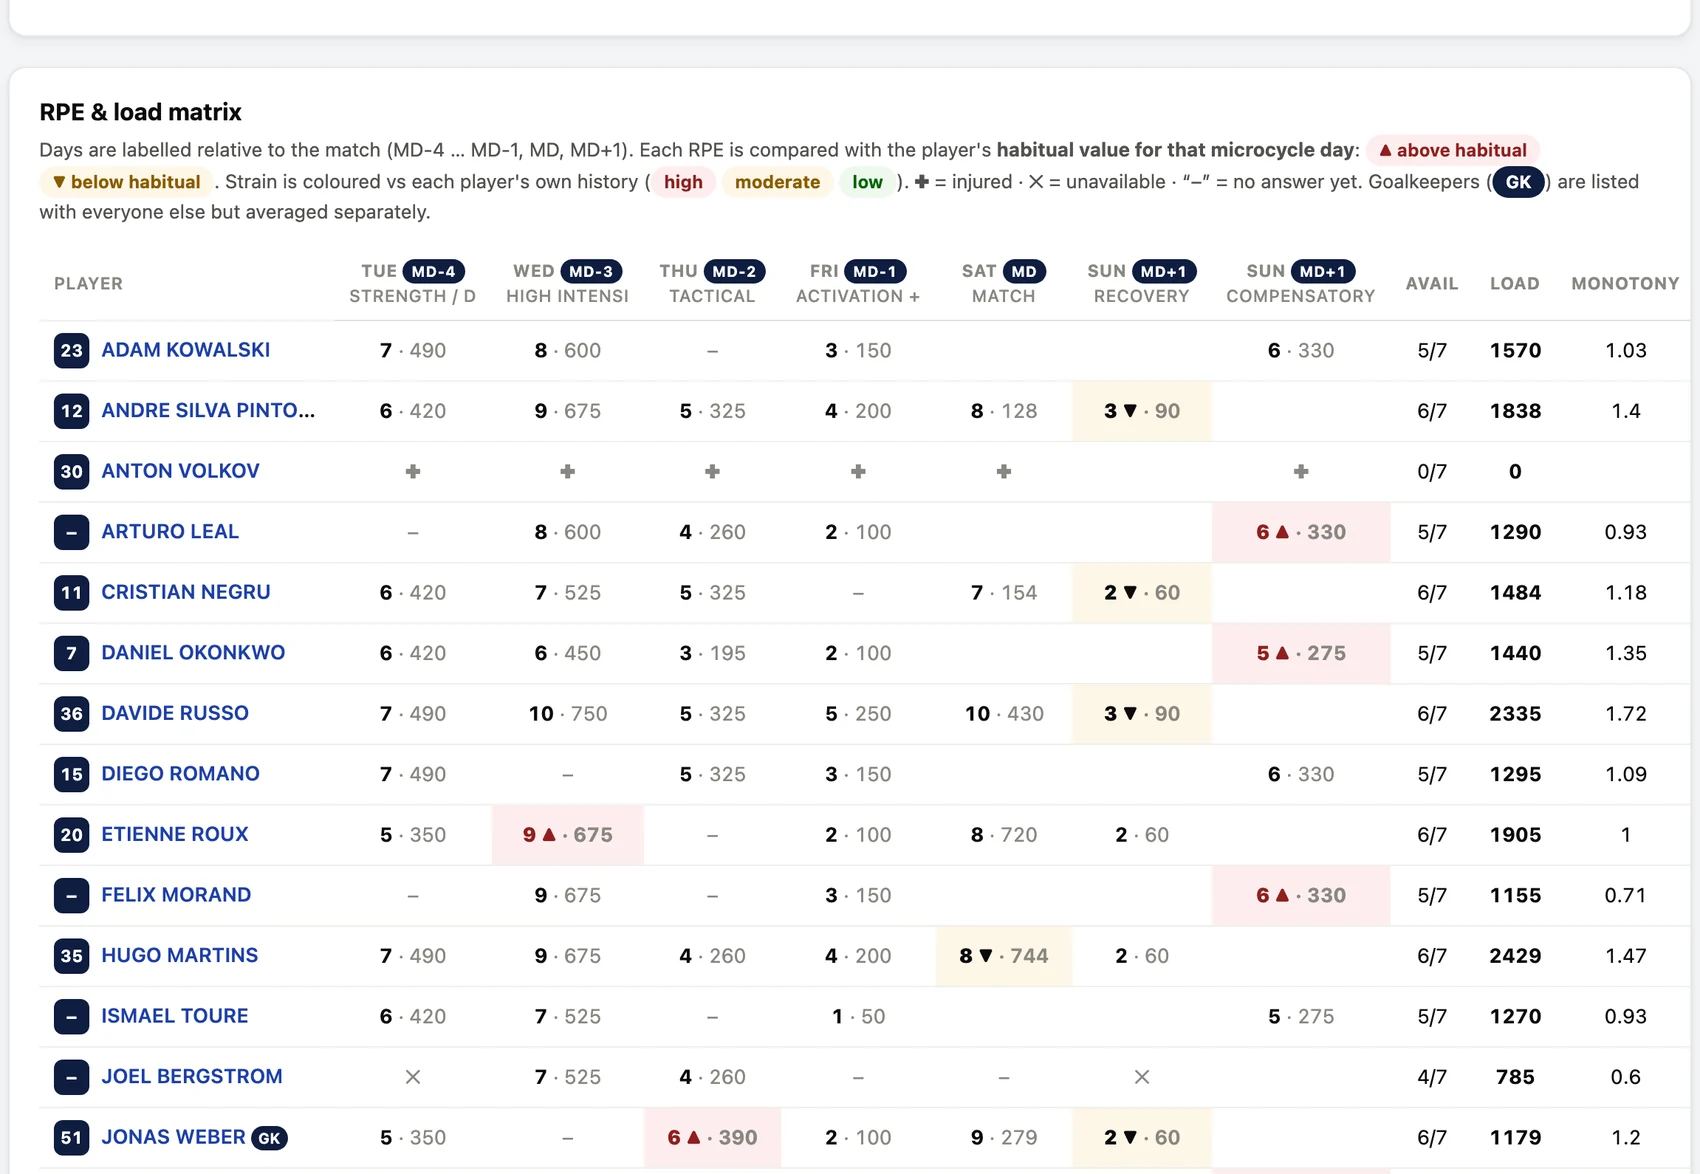Click Davide Russo's load value 2335

[x=1515, y=713]
